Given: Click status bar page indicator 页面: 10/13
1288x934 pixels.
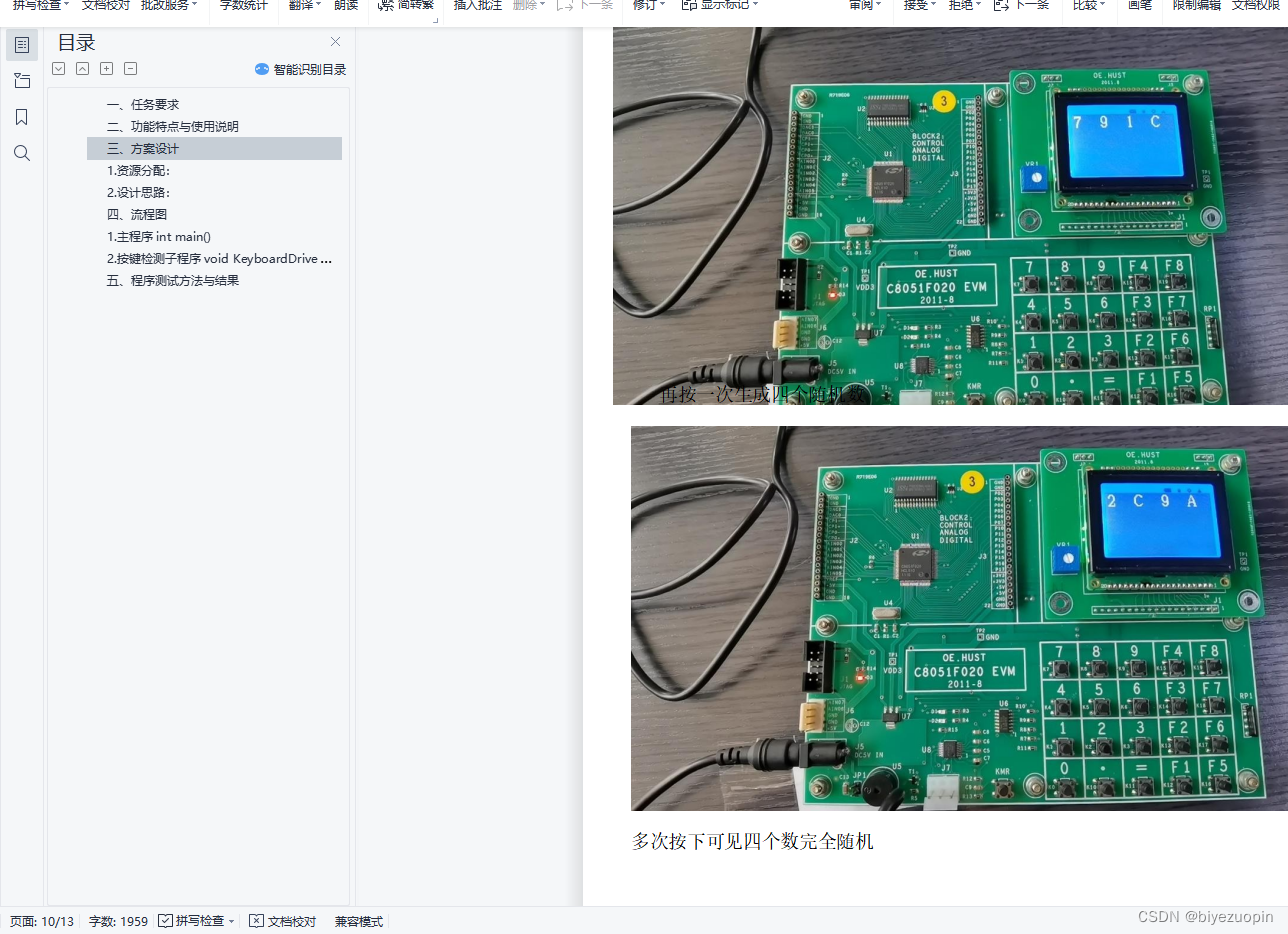Looking at the screenshot, I should (x=42, y=921).
